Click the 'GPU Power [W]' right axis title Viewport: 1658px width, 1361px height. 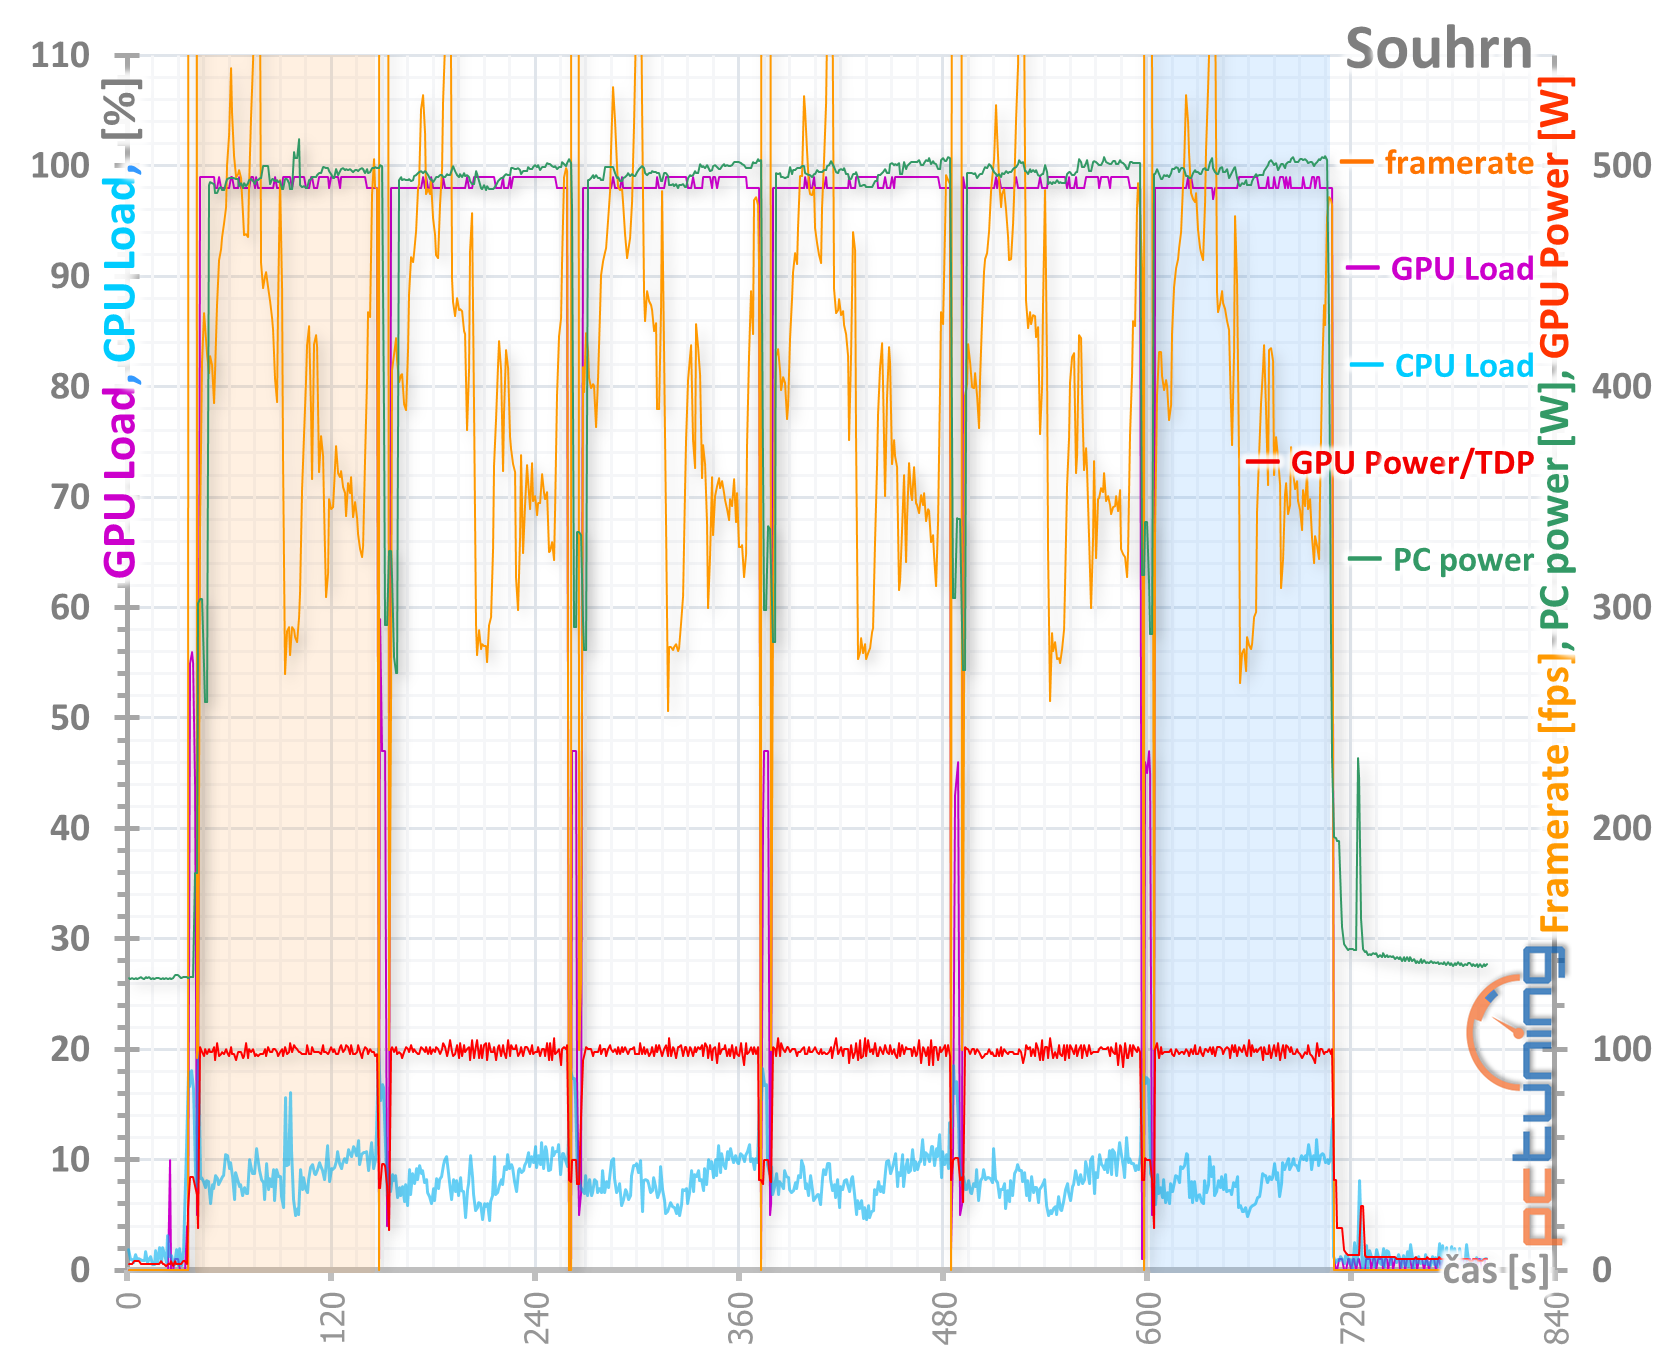pyautogui.click(x=1555, y=219)
